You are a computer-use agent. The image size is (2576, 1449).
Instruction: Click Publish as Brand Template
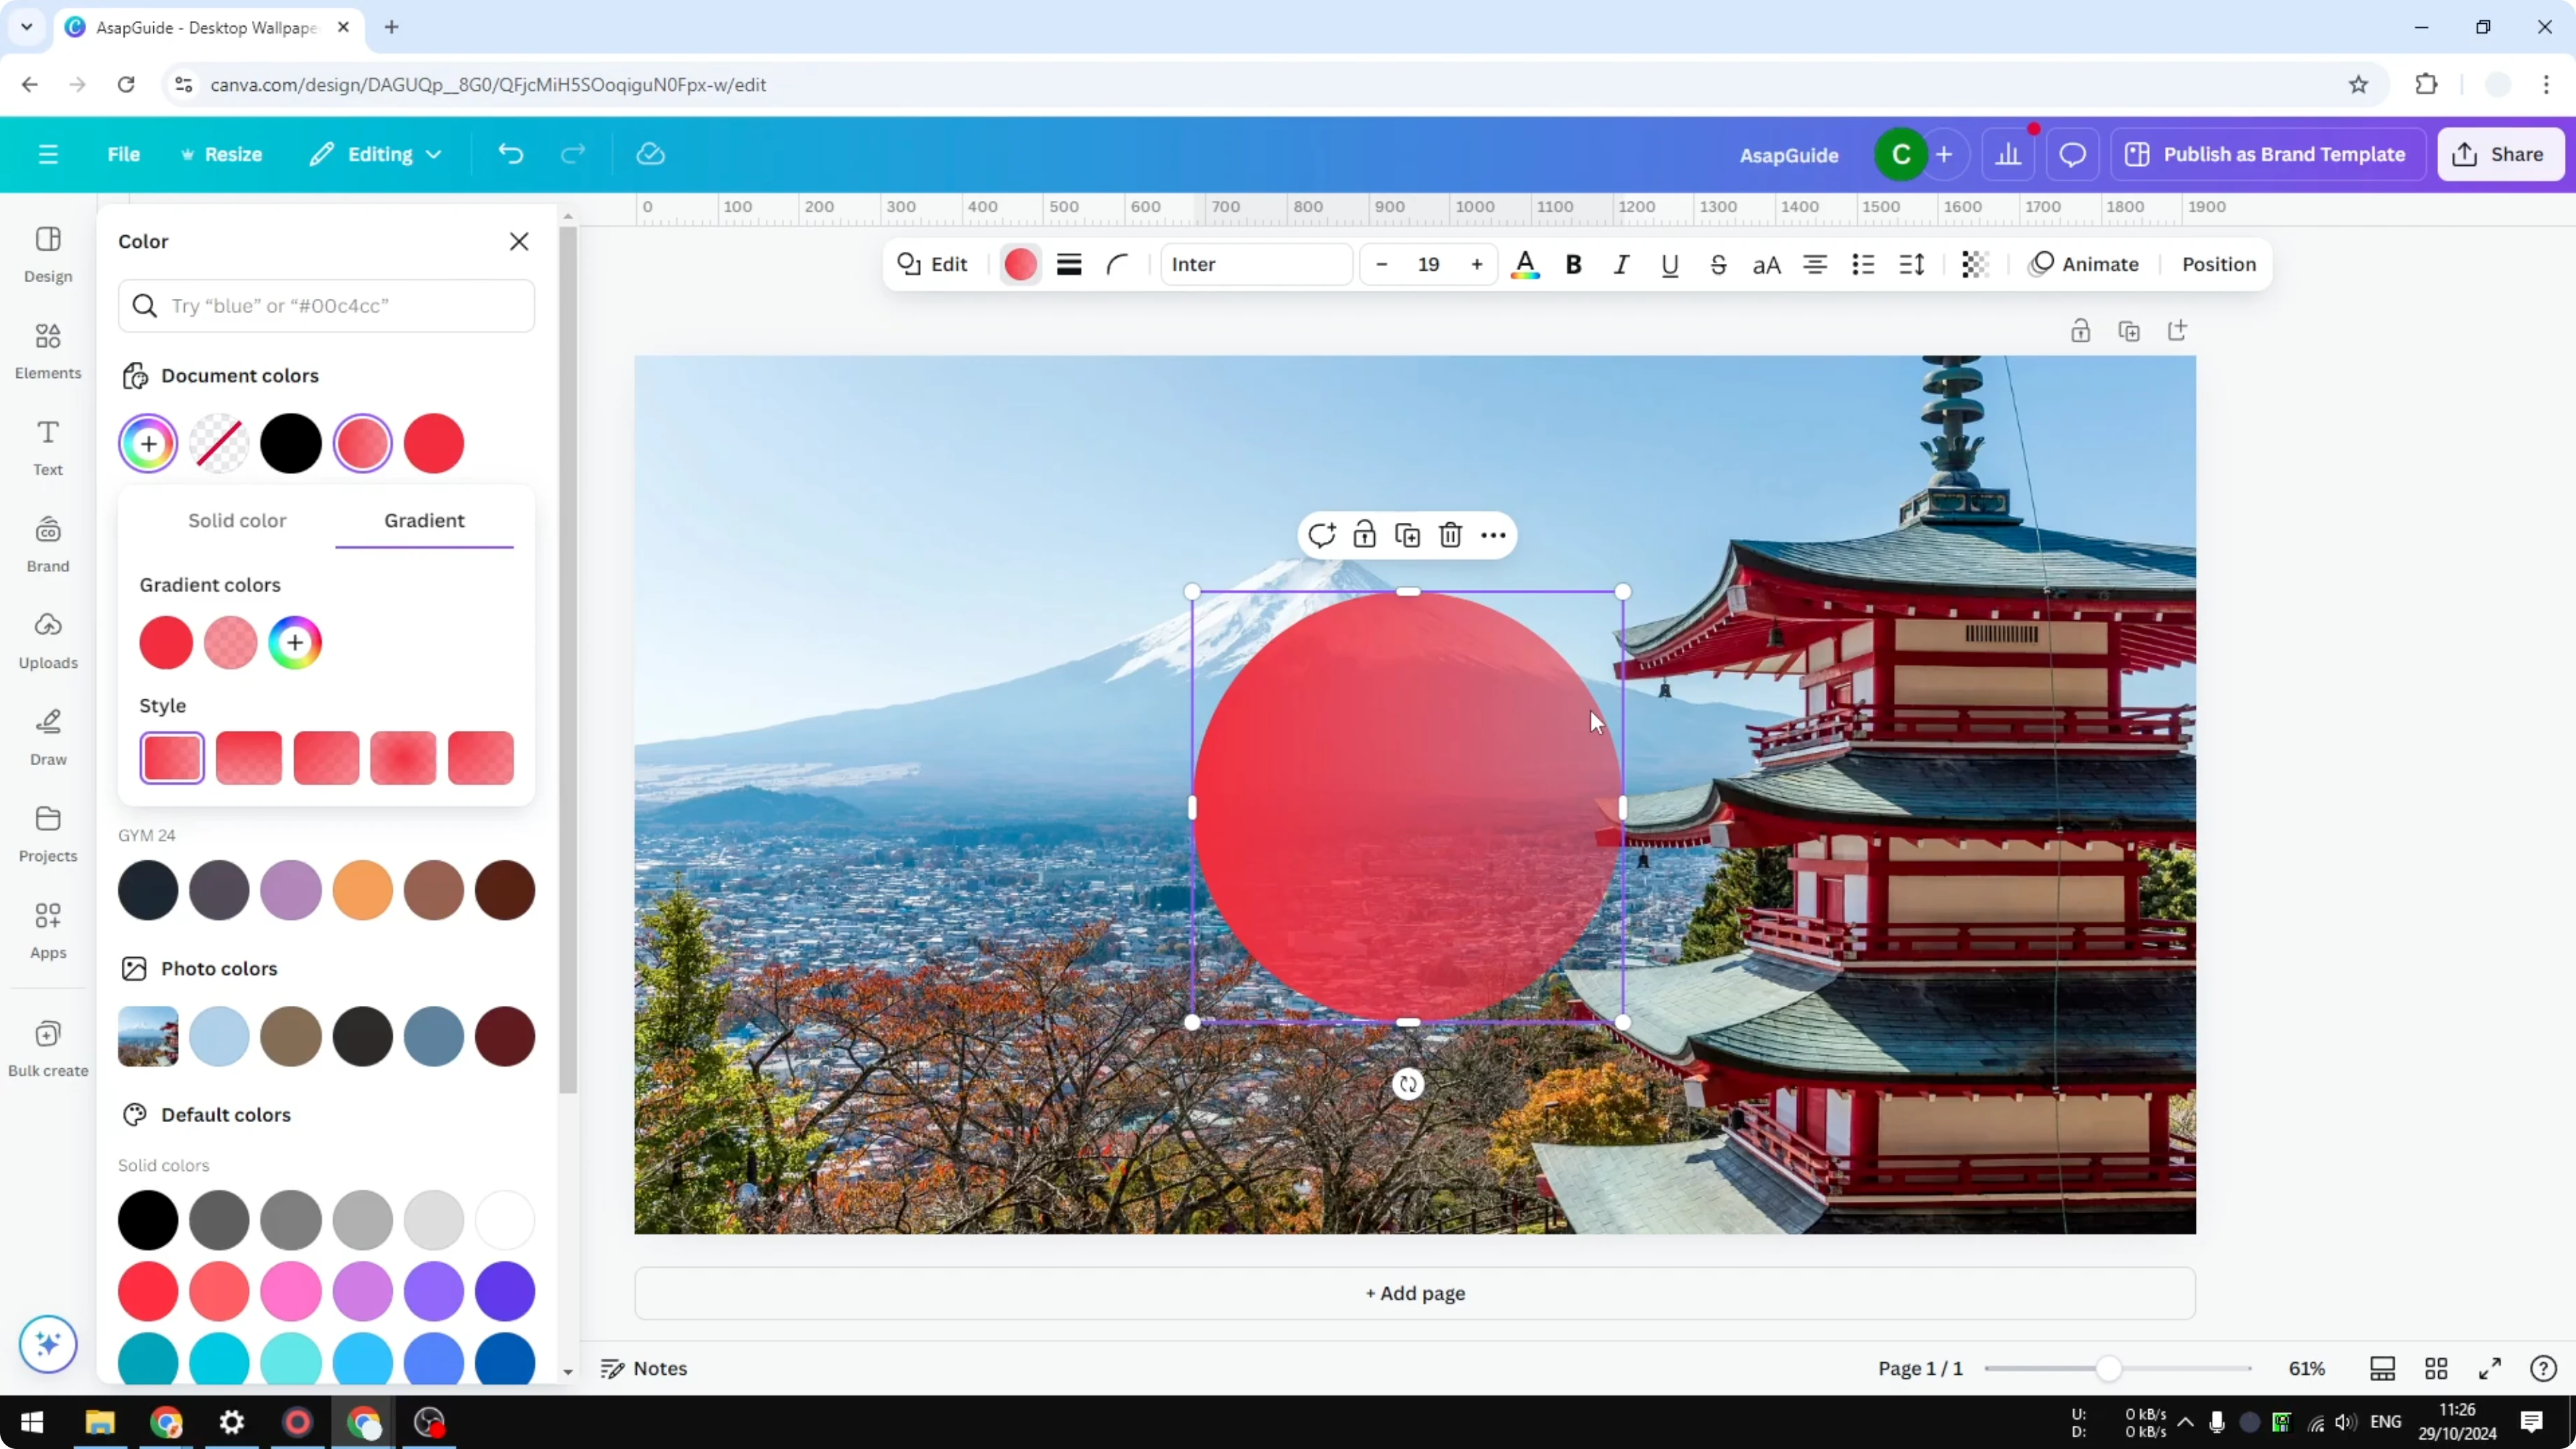(x=2268, y=154)
